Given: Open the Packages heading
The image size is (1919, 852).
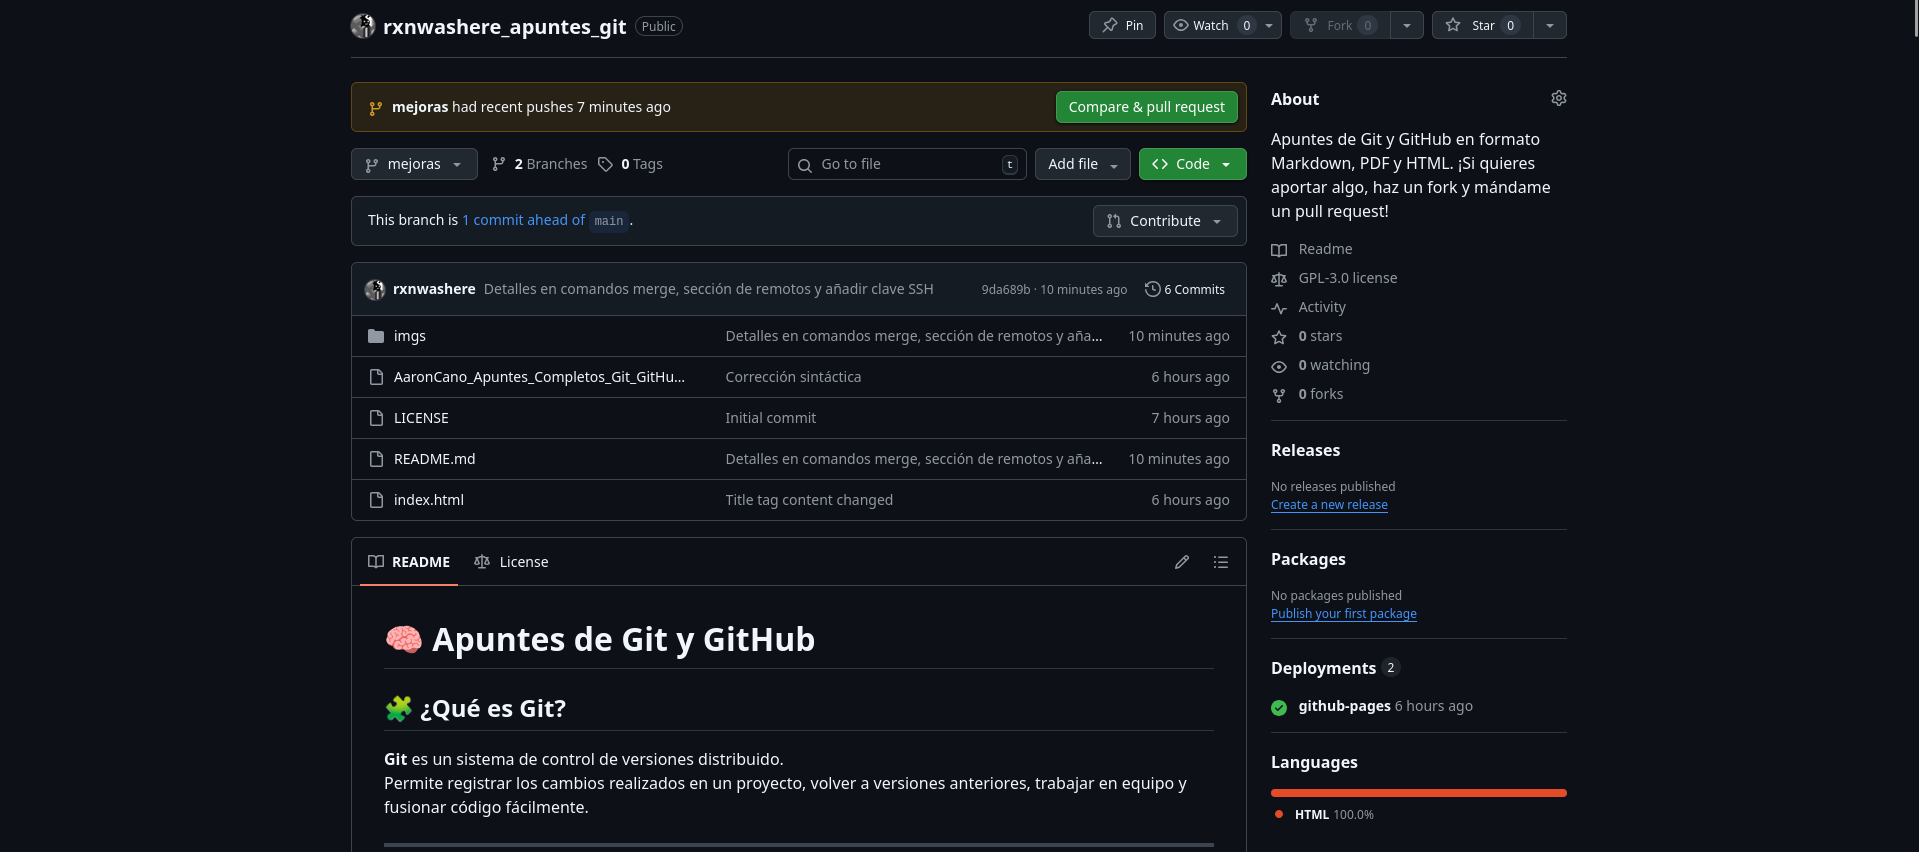Looking at the screenshot, I should [x=1308, y=559].
